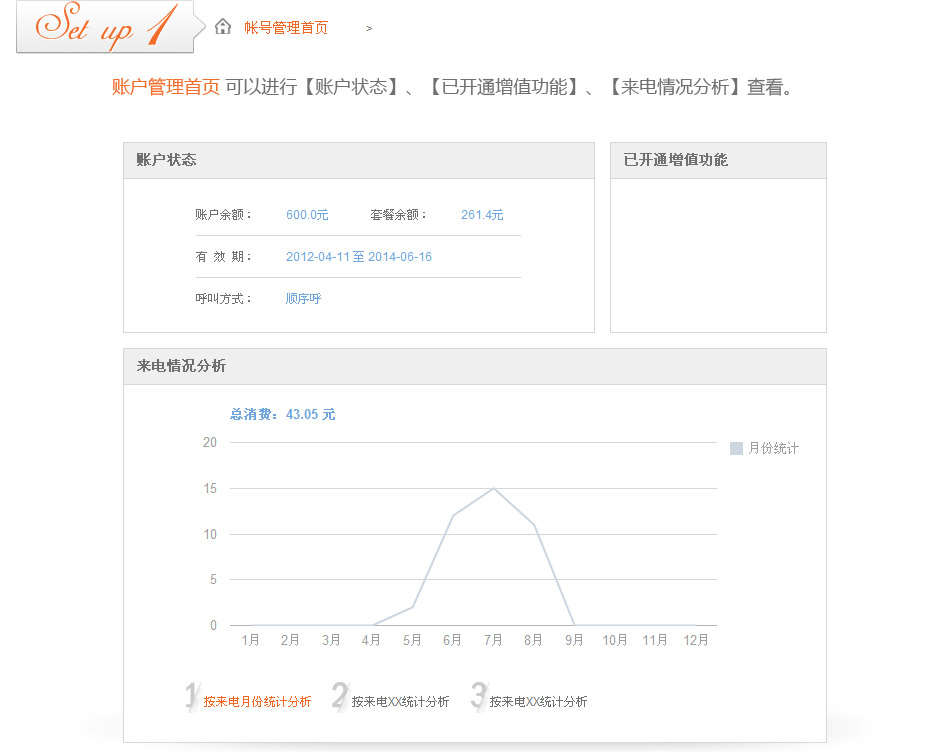950x752 pixels.
Task: Click the Set up 1 step badge
Action: [106, 27]
